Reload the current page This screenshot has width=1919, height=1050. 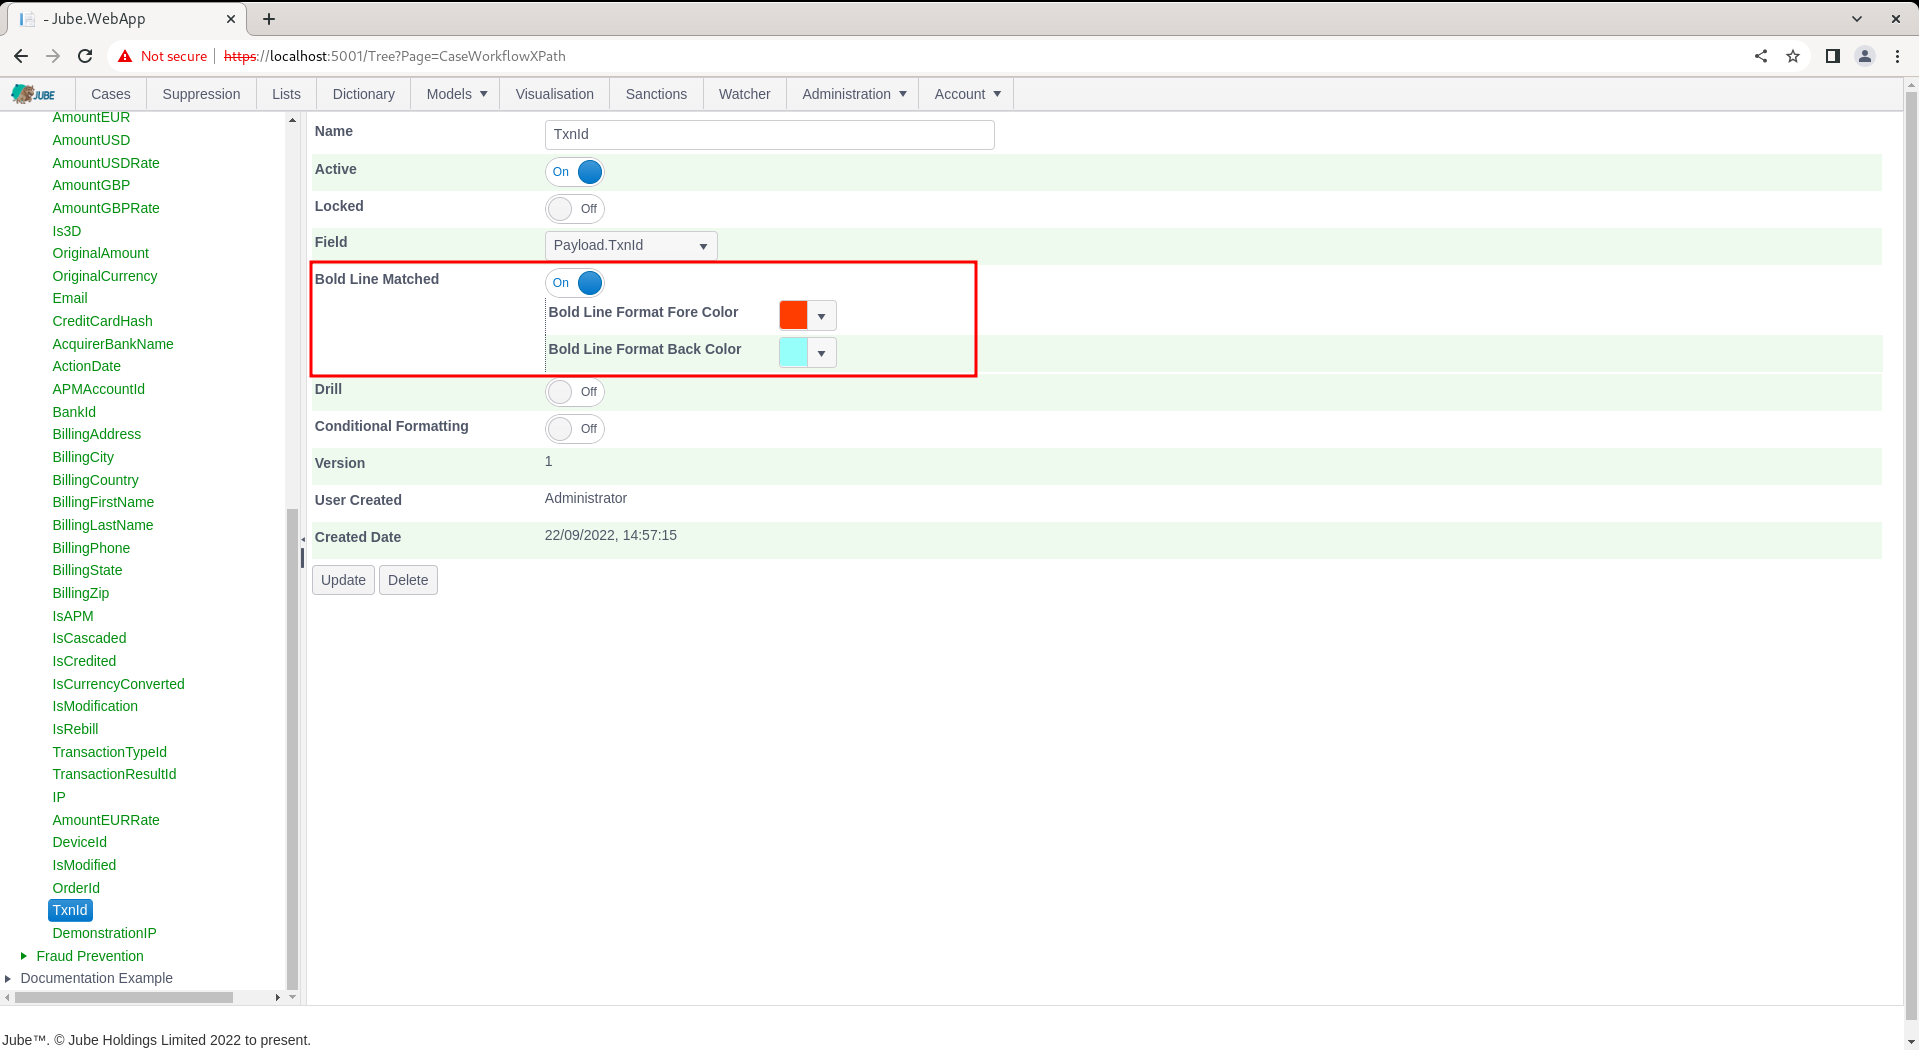tap(85, 56)
